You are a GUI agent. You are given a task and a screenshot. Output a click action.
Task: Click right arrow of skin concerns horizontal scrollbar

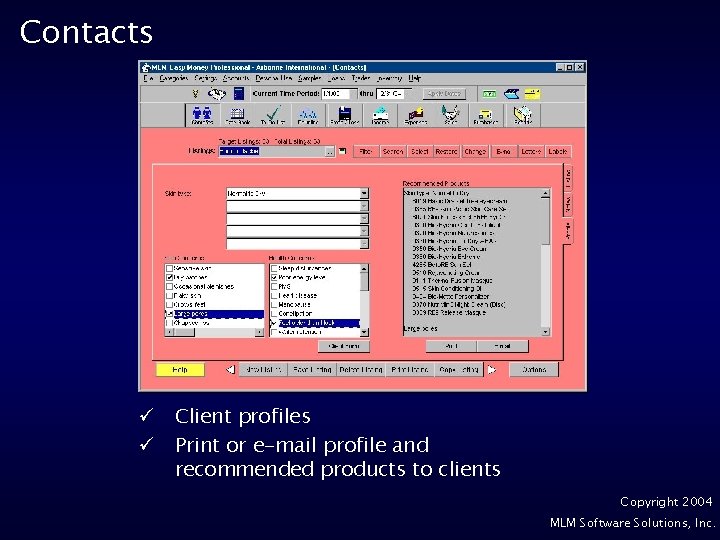pos(259,332)
